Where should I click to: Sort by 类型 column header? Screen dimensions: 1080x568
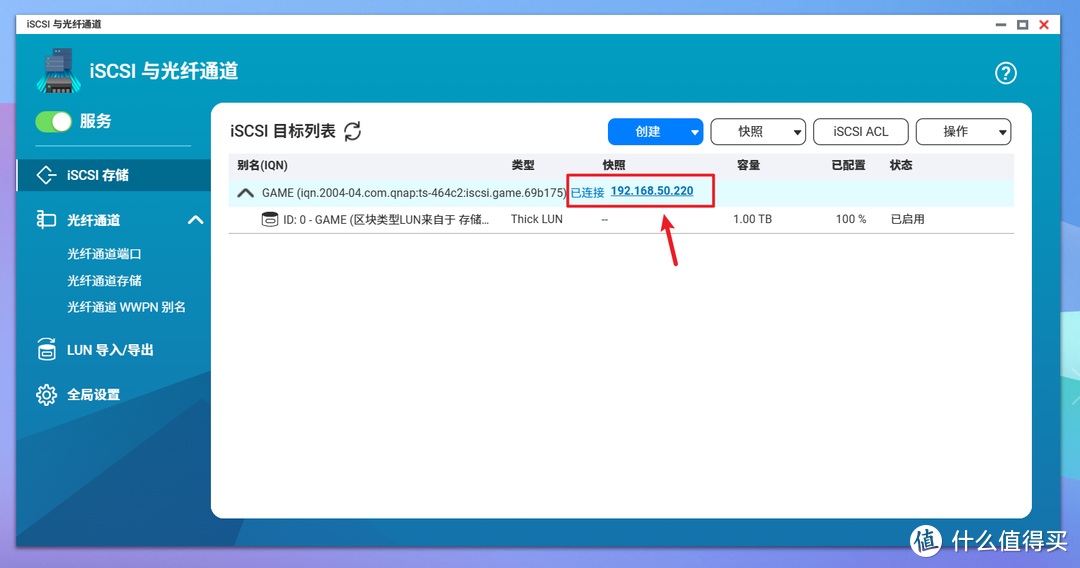pyautogui.click(x=523, y=165)
